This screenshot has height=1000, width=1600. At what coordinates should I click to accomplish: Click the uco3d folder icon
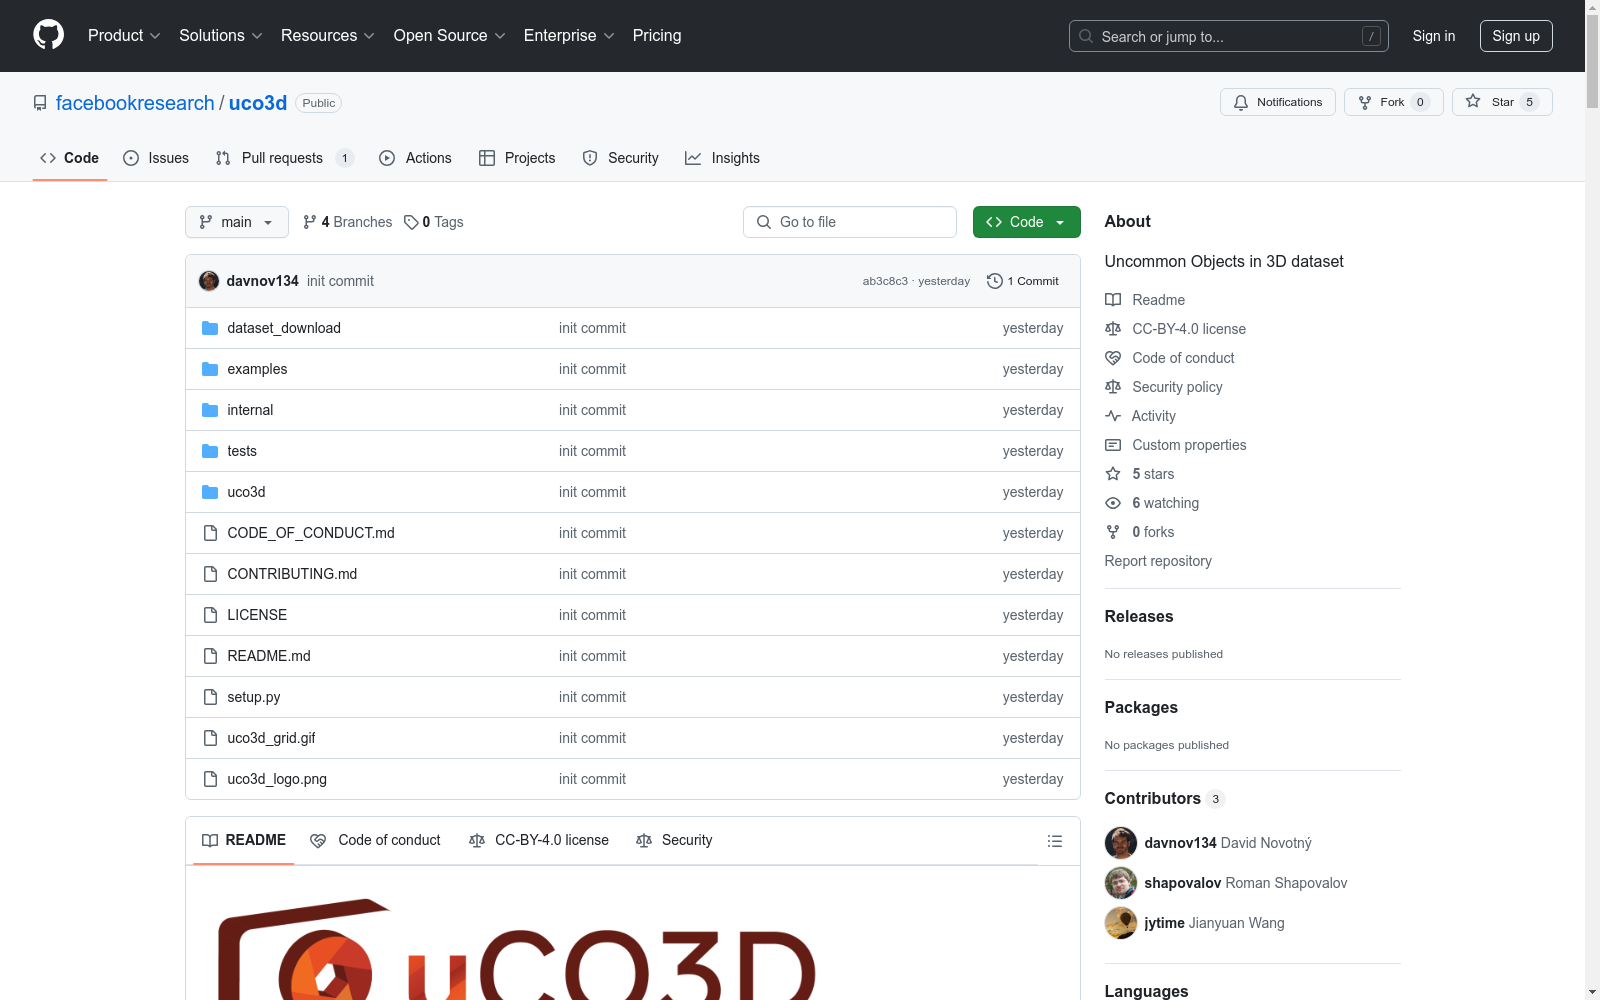[210, 492]
